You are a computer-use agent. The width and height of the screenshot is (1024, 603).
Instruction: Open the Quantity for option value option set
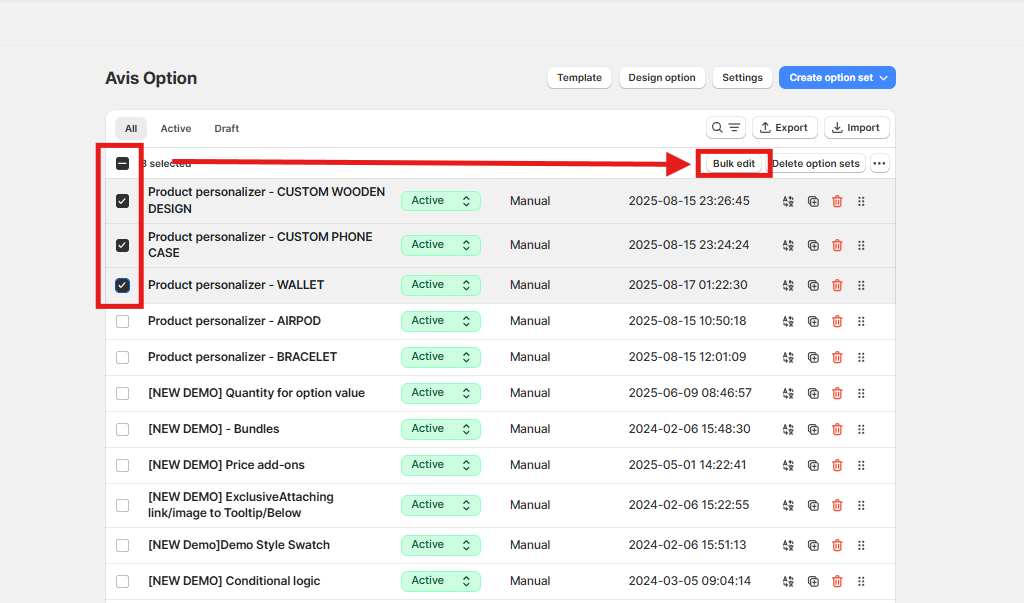point(256,393)
